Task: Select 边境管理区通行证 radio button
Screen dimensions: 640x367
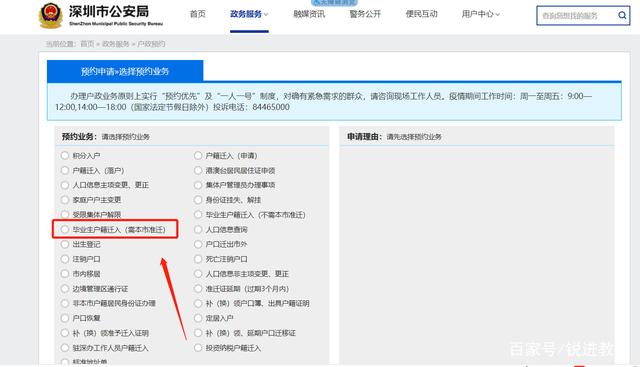Action: tap(64, 289)
